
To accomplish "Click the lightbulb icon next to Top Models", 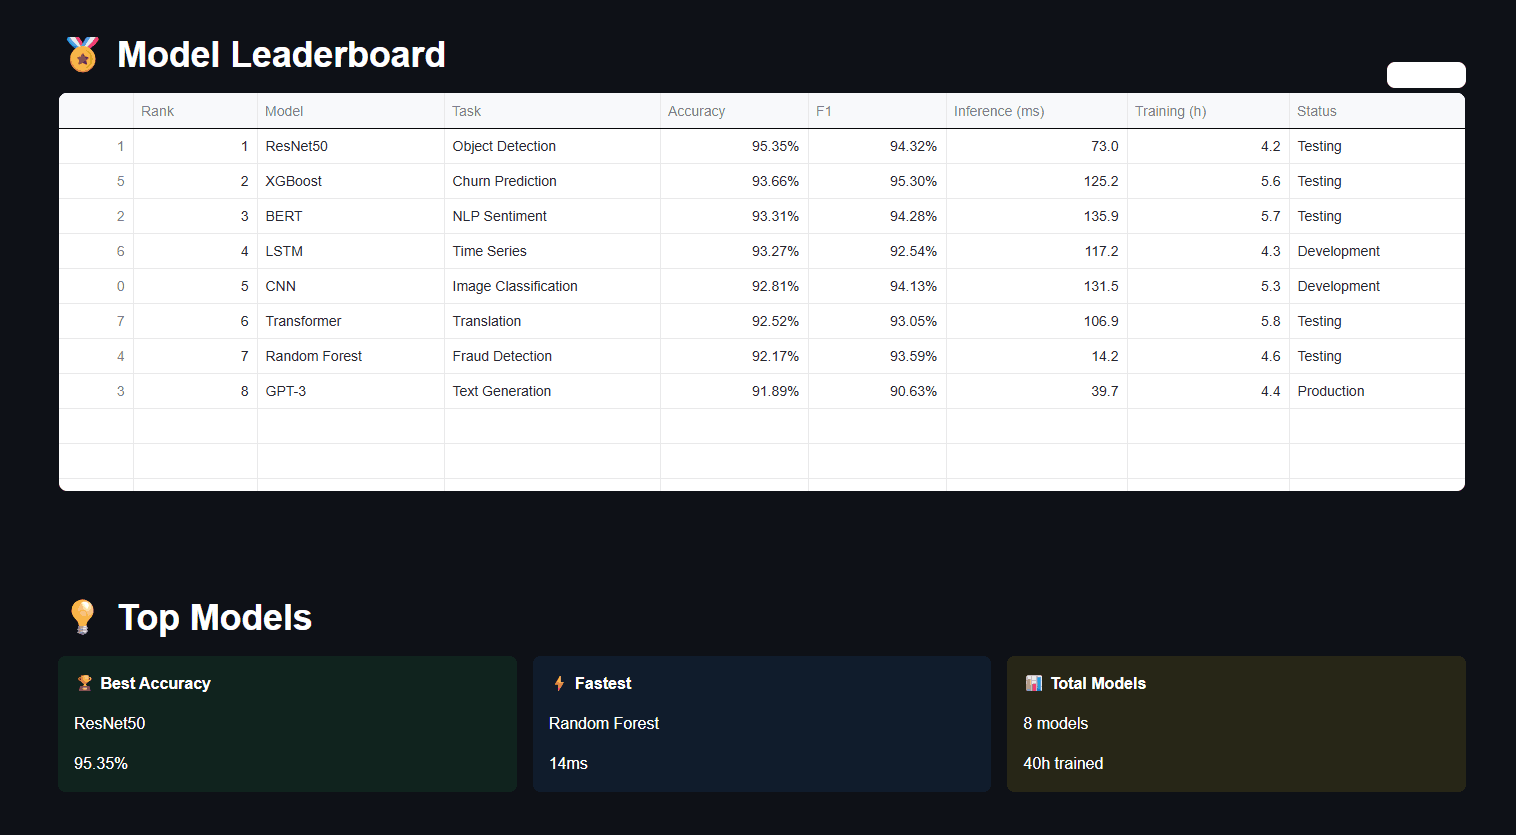I will click(x=82, y=617).
